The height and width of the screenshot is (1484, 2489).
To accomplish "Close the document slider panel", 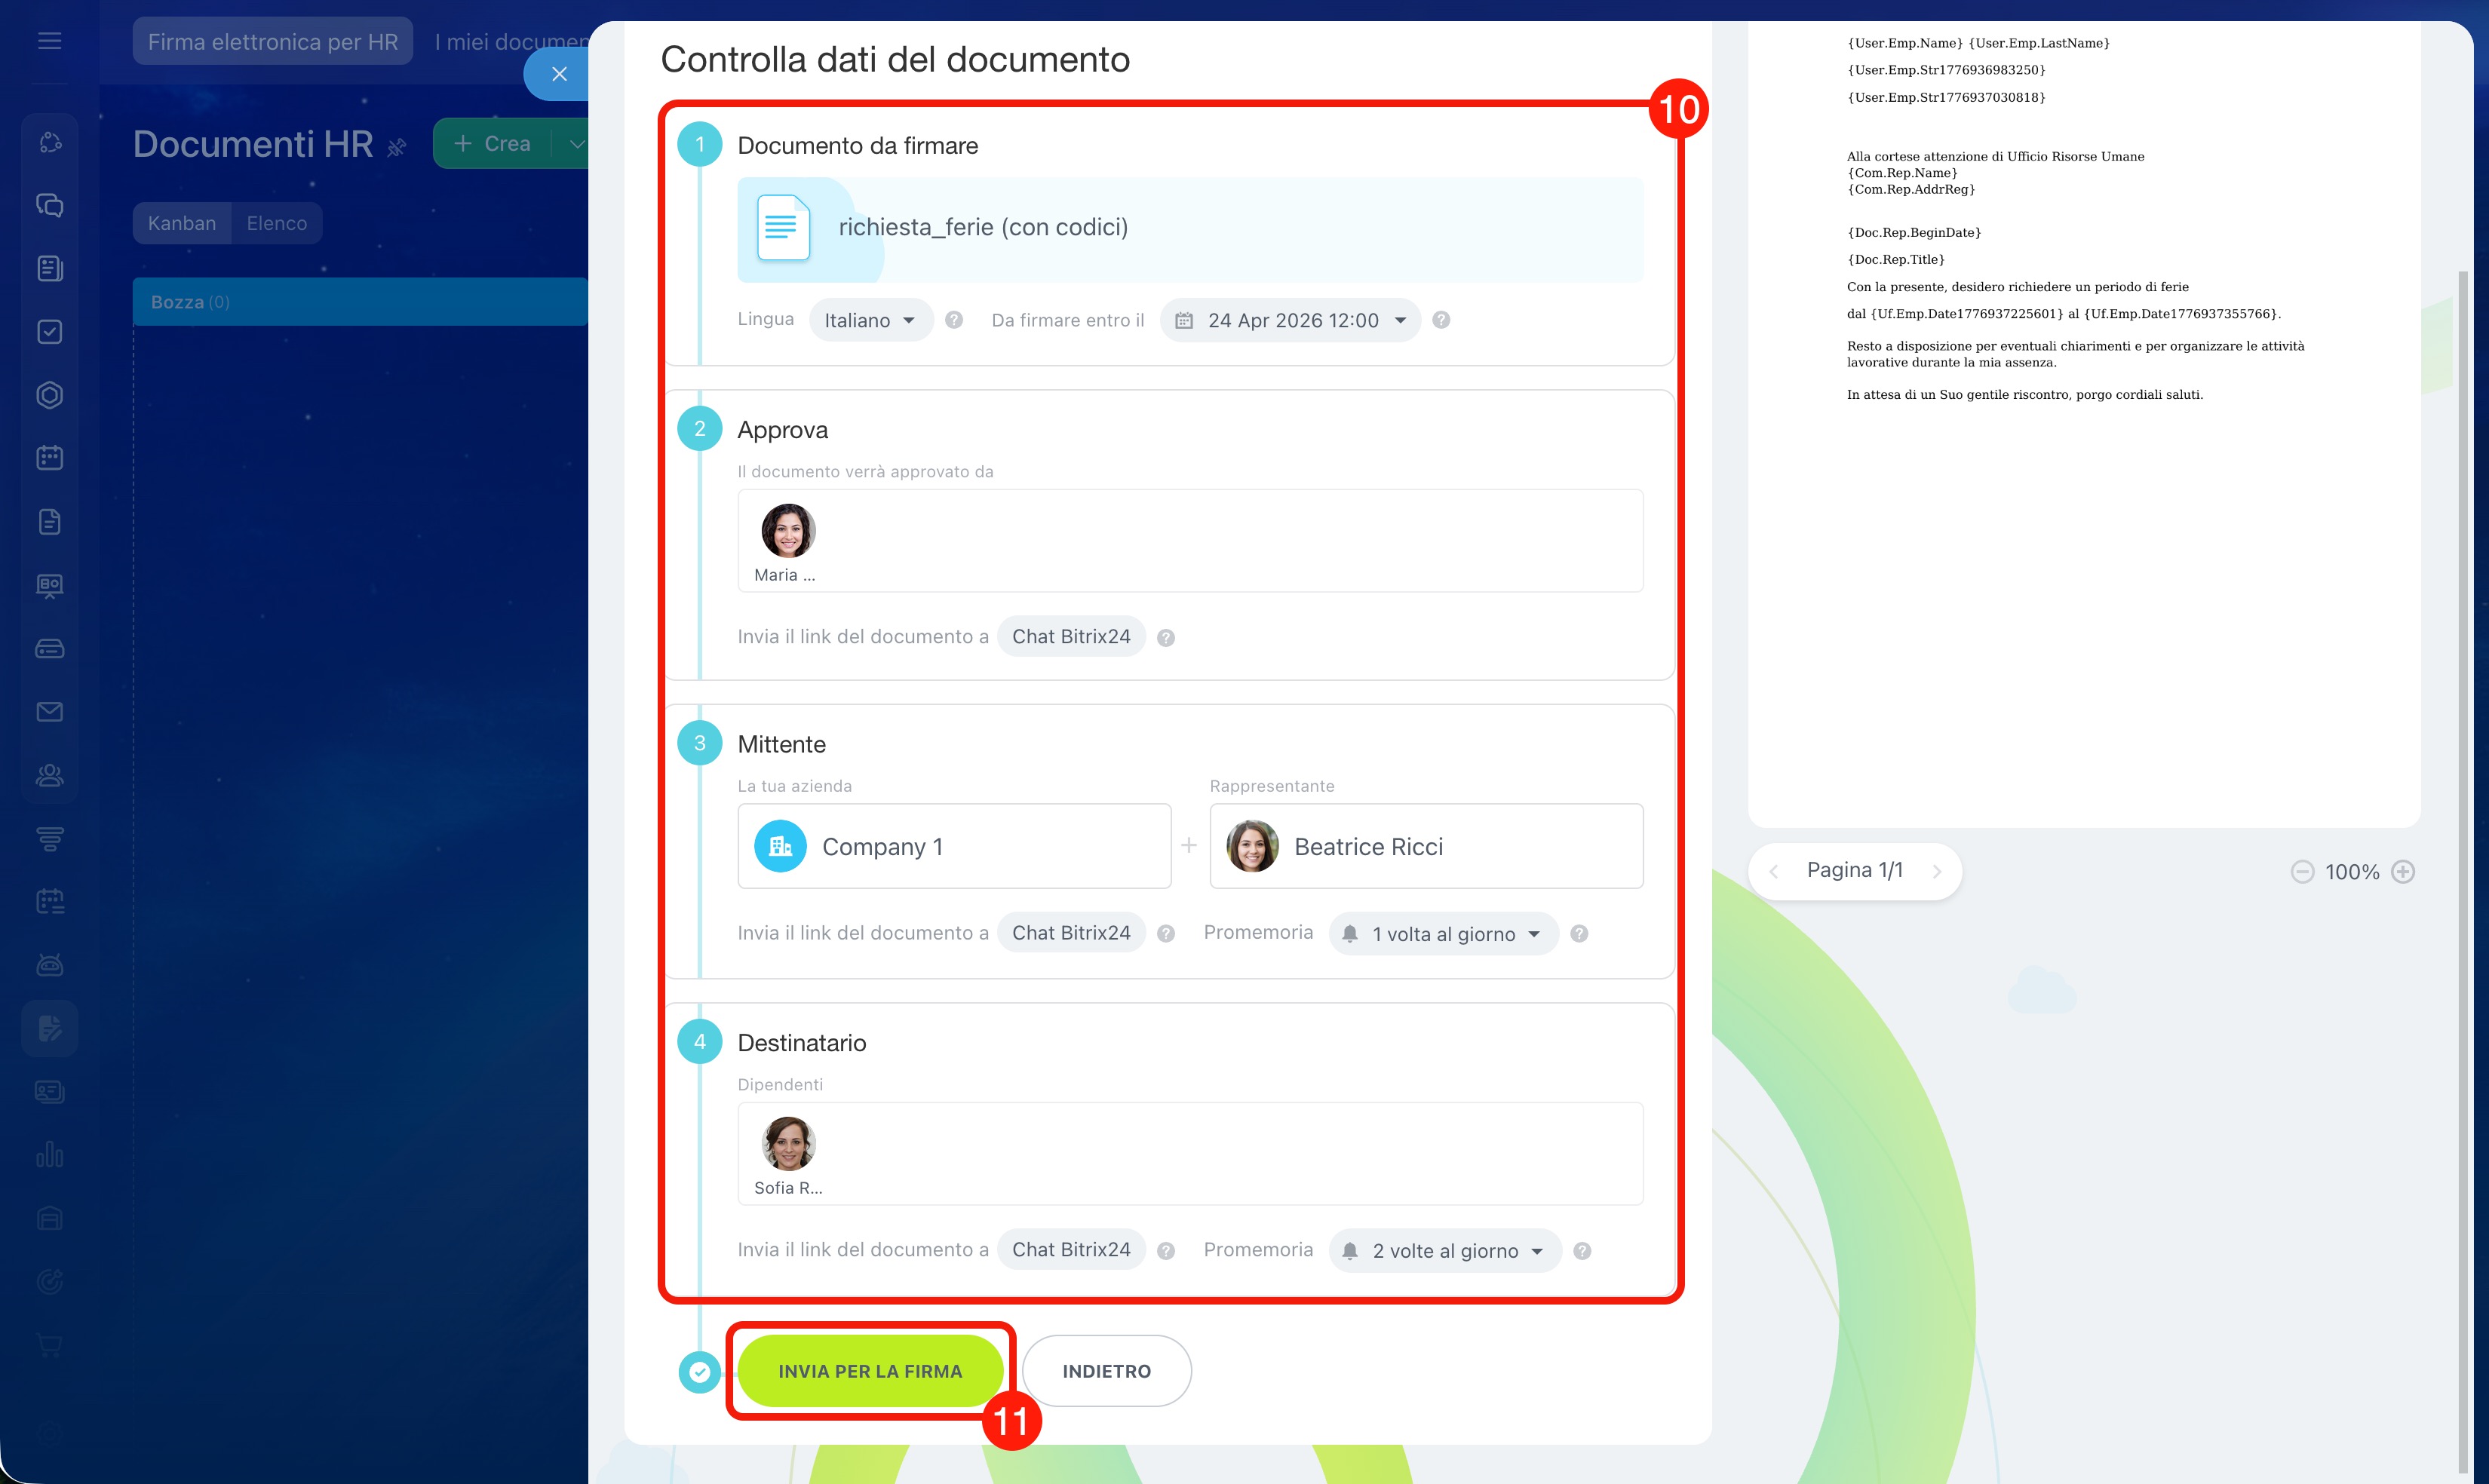I will pos(559,74).
